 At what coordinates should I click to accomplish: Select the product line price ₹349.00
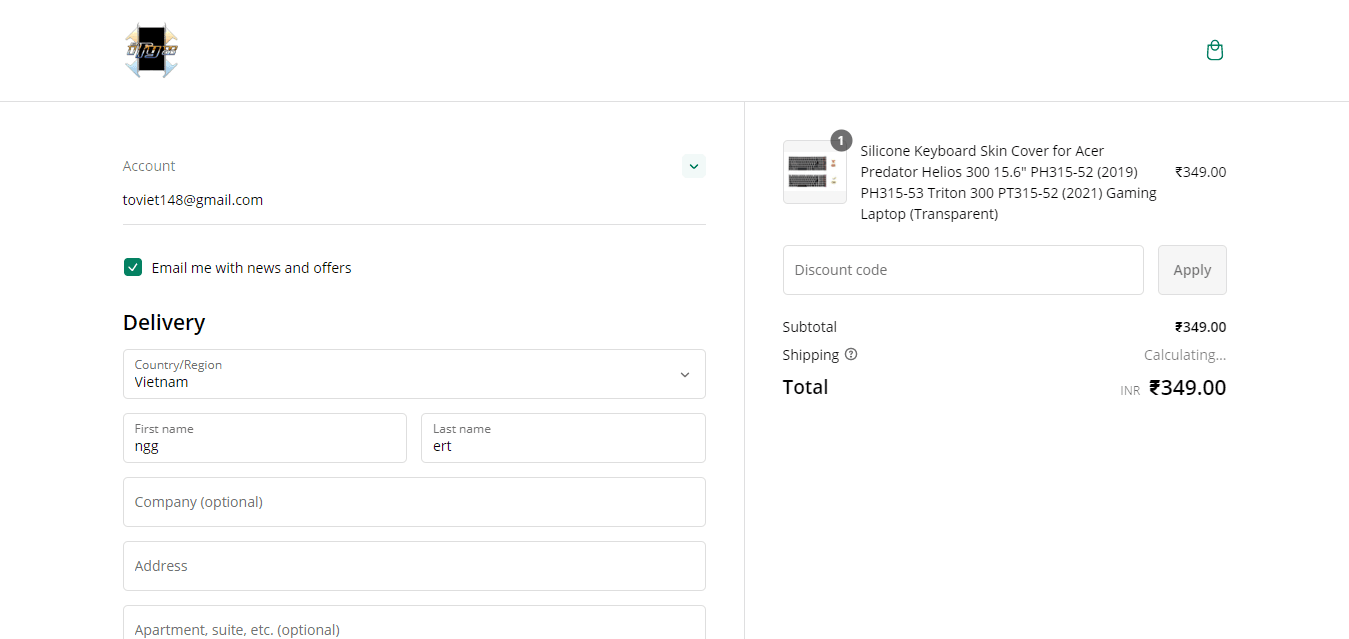pyautogui.click(x=1200, y=172)
